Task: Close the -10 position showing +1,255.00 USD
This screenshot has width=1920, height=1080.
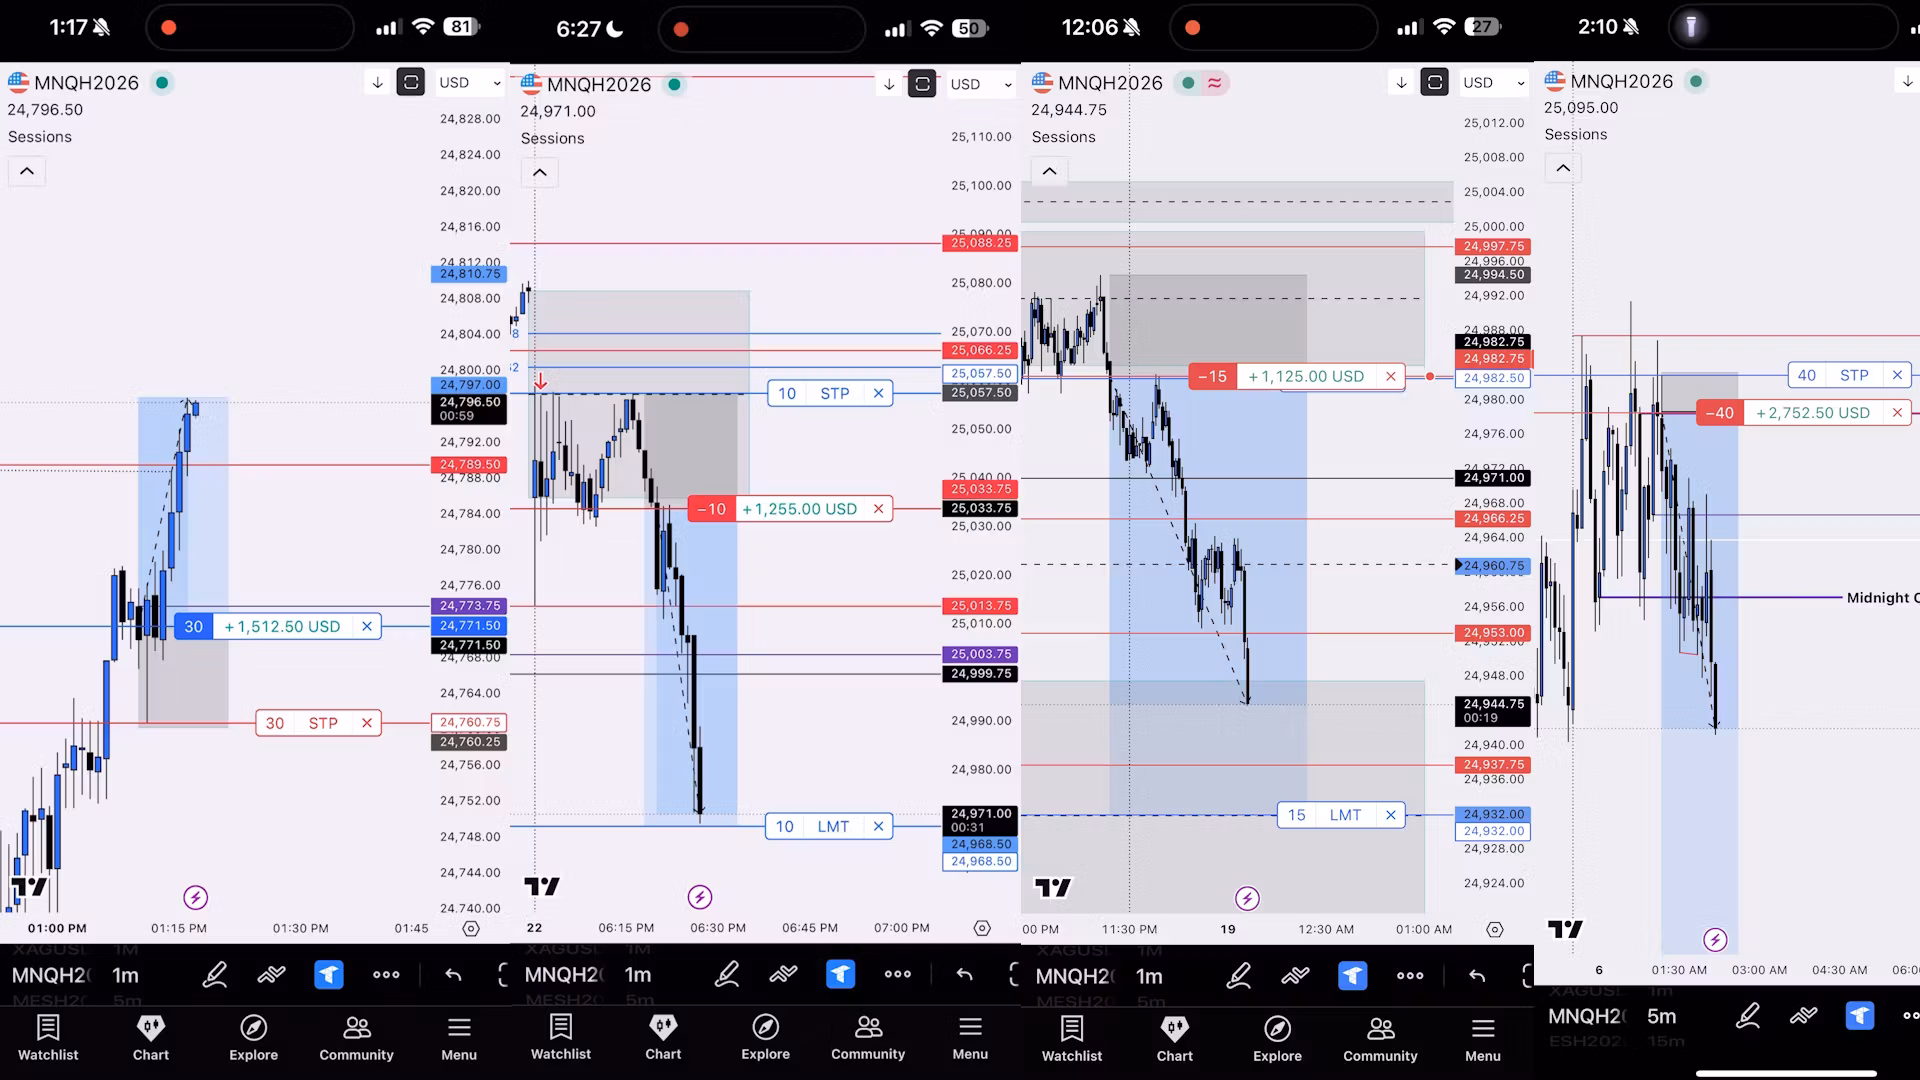Action: click(878, 509)
